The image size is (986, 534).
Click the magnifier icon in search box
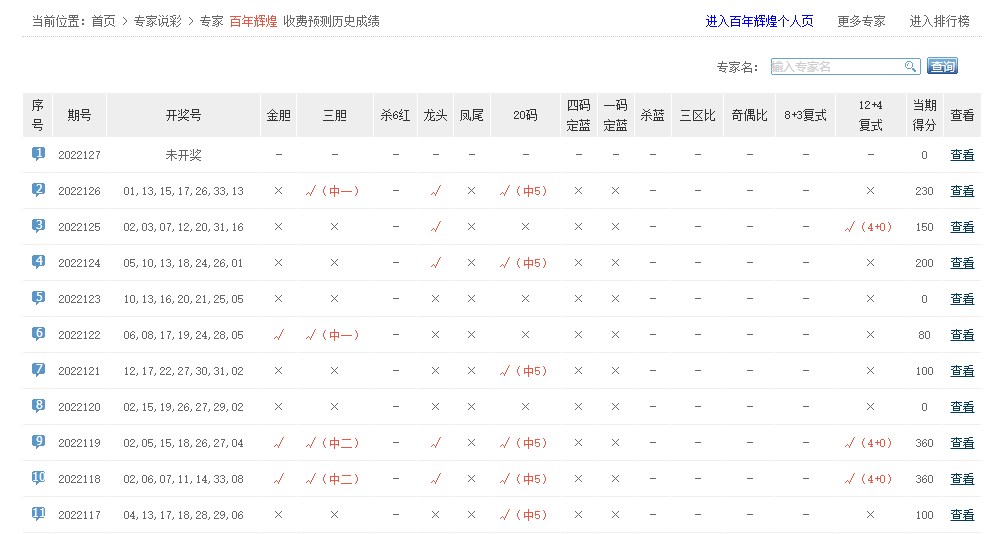click(910, 66)
